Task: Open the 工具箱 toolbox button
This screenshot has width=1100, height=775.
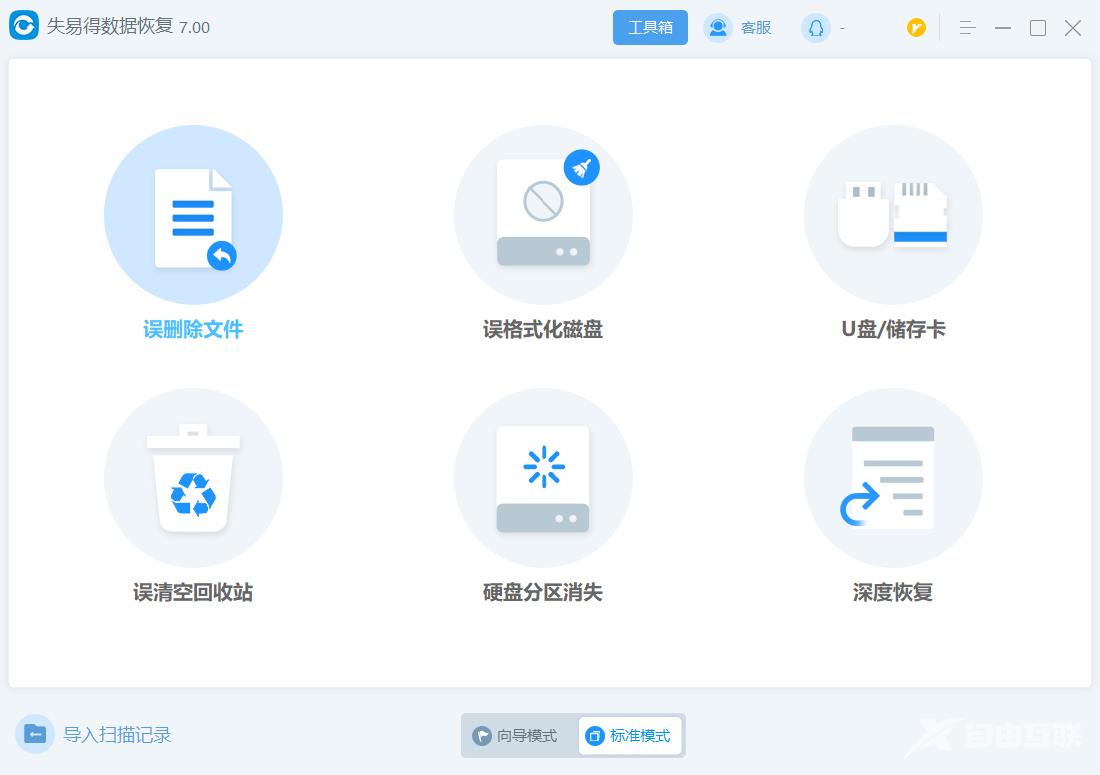Action: tap(650, 28)
